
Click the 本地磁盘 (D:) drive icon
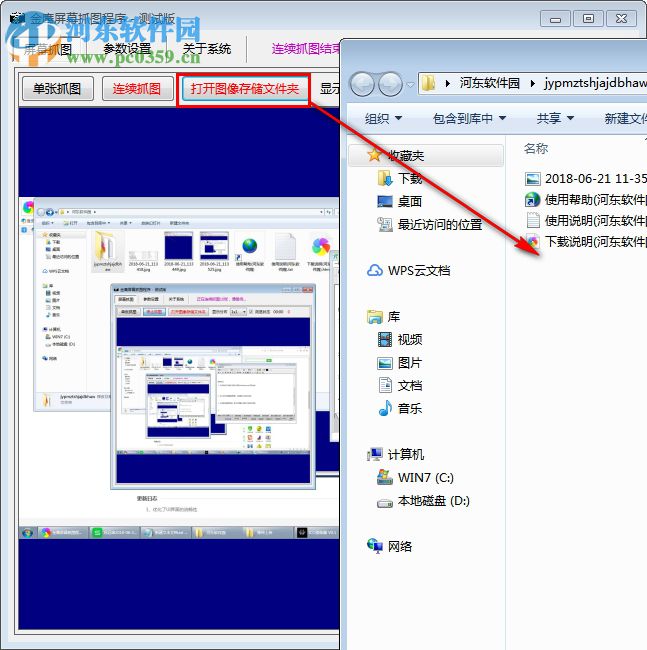tap(385, 503)
